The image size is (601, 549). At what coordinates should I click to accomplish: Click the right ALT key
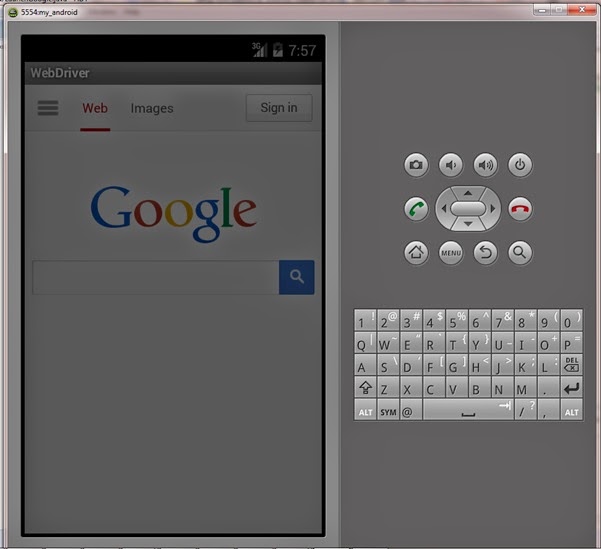click(571, 409)
